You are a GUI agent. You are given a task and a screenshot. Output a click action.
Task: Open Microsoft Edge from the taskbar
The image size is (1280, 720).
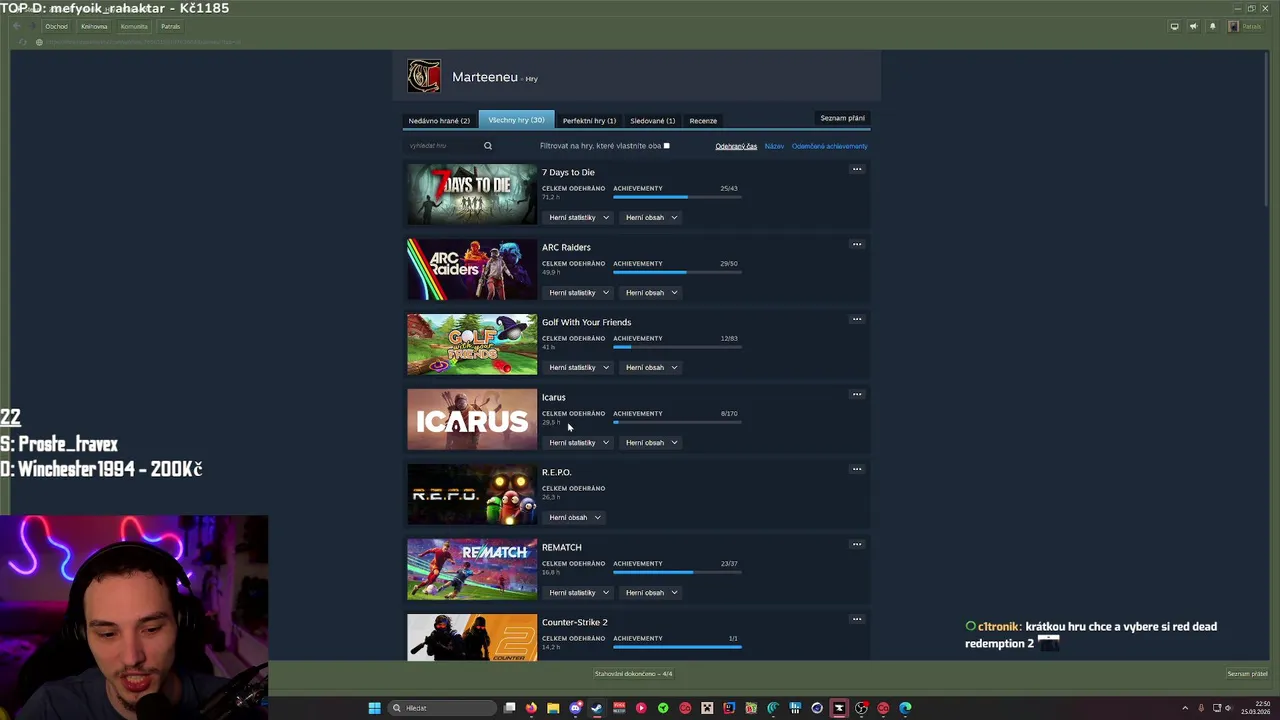[905, 708]
